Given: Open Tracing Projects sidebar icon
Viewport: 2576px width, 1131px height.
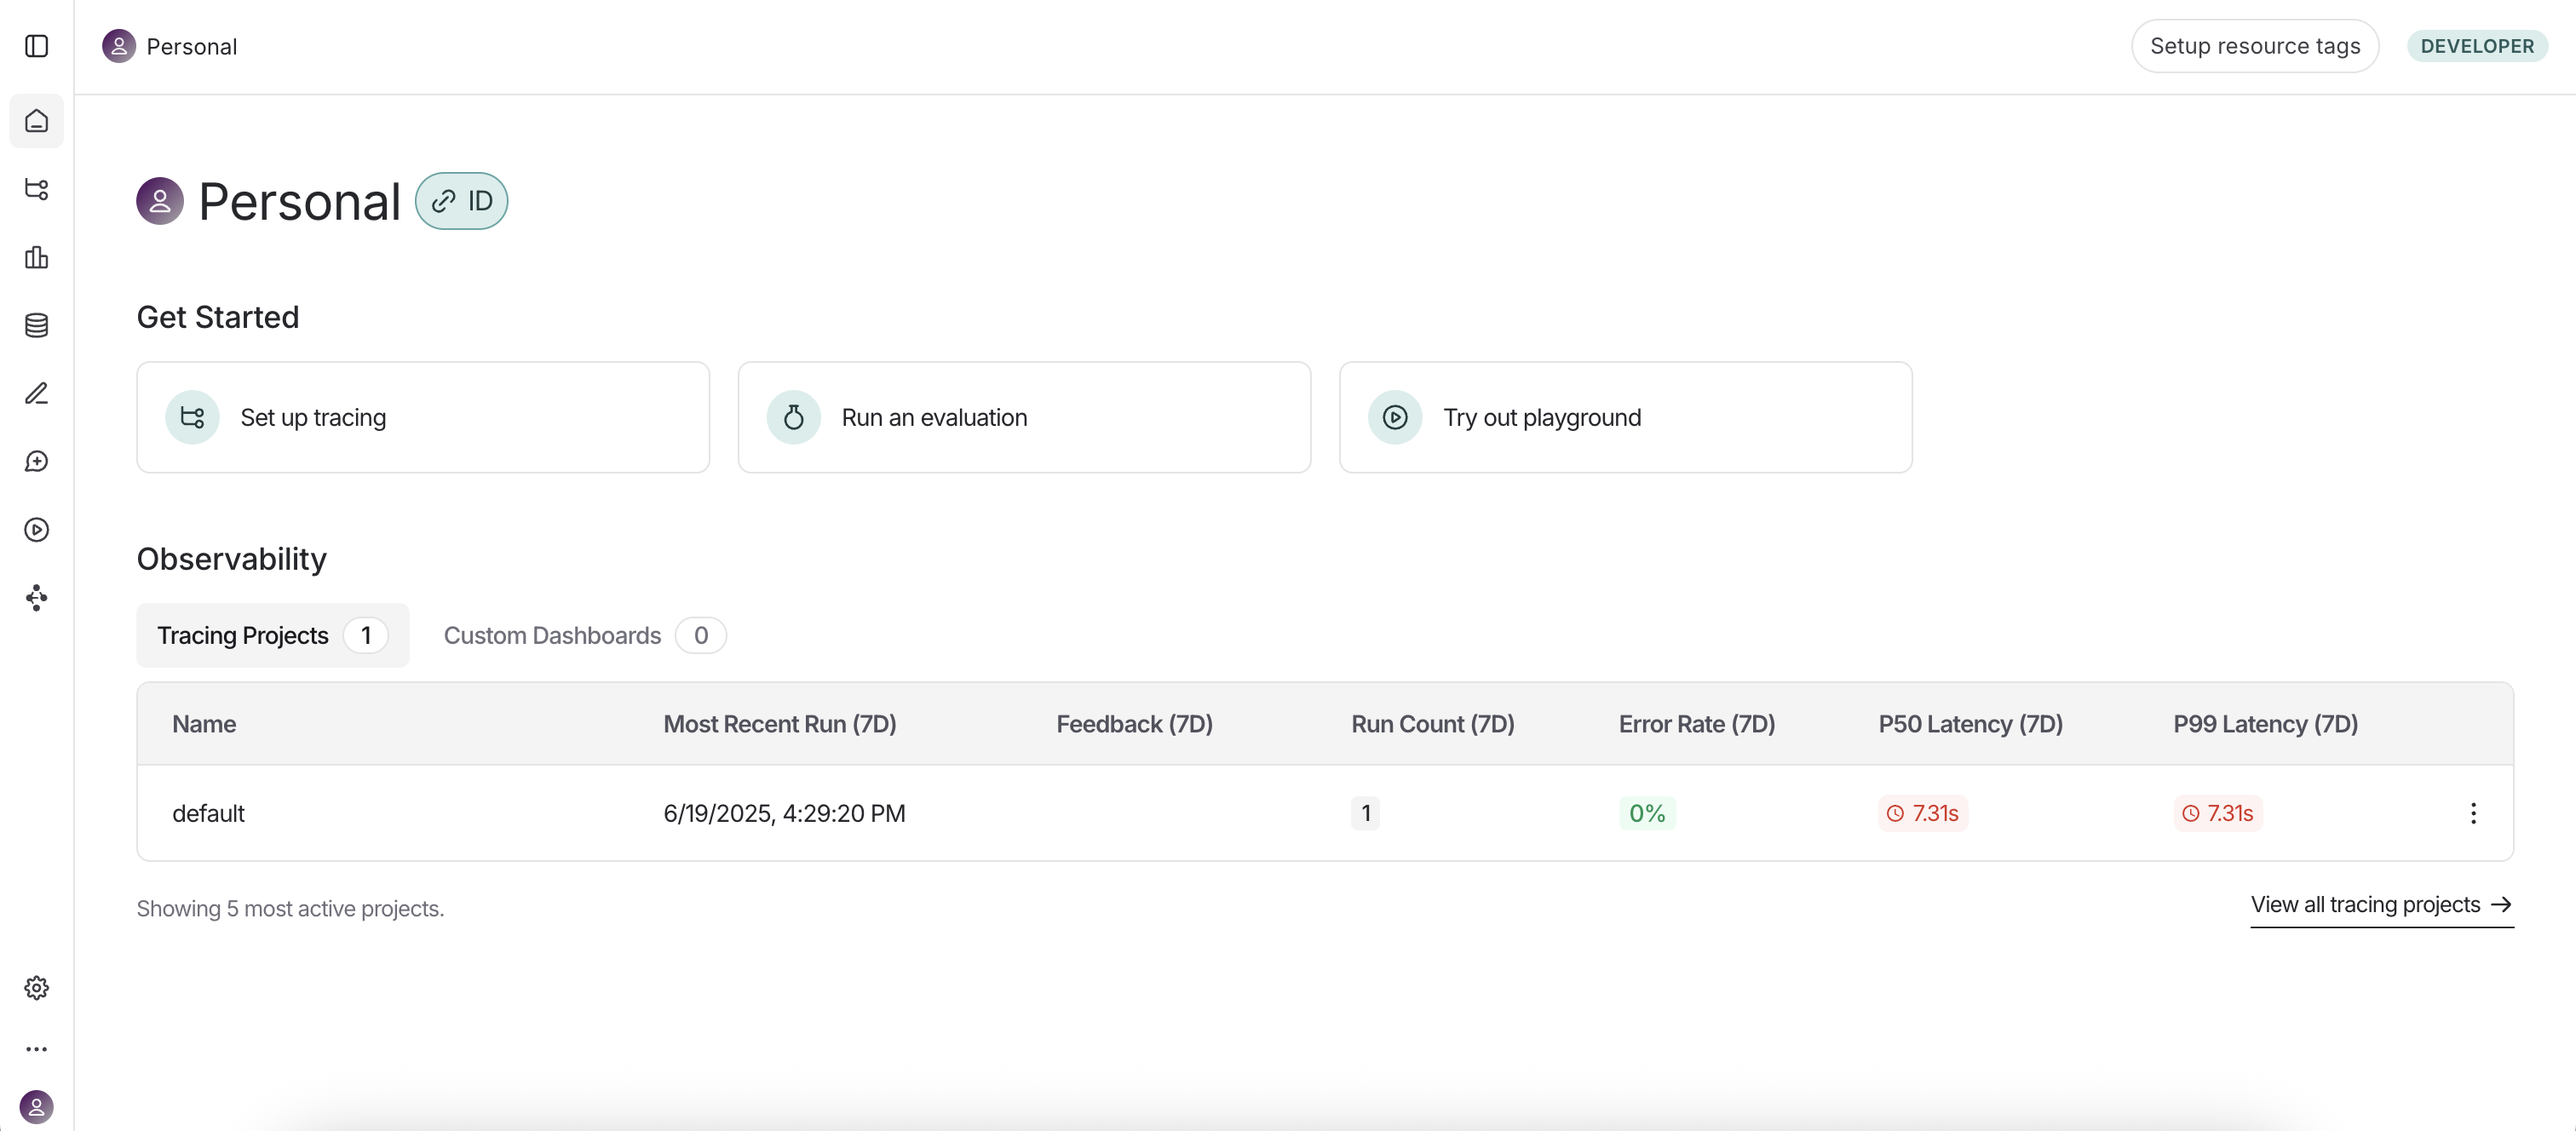Looking at the screenshot, I should 37,189.
